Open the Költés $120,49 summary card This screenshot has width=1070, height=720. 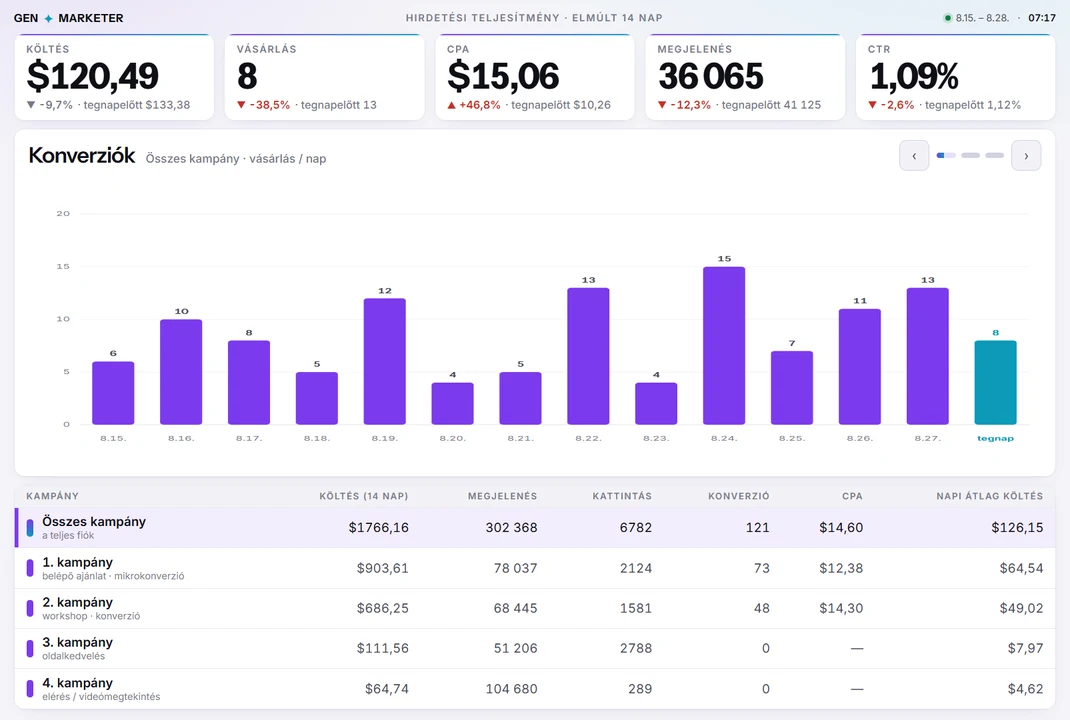pos(114,77)
